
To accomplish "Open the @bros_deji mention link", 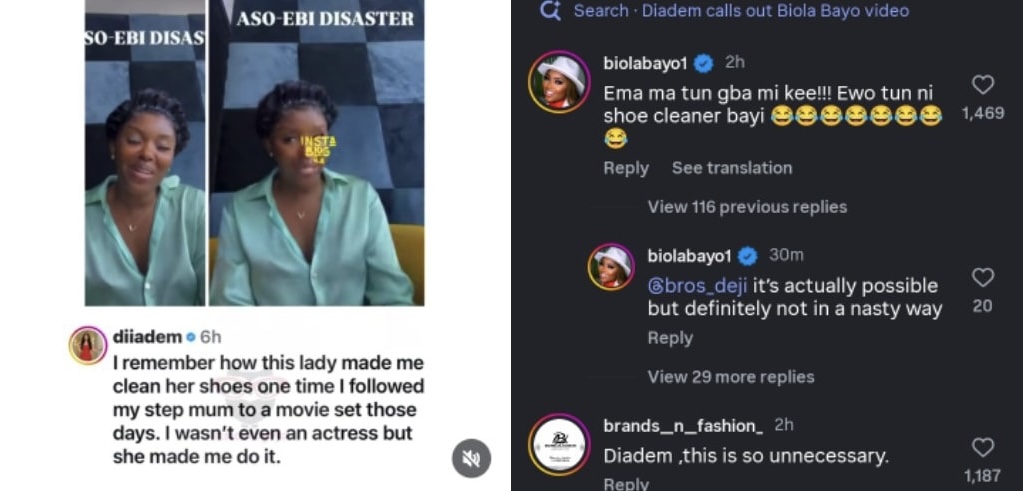I will point(697,286).
